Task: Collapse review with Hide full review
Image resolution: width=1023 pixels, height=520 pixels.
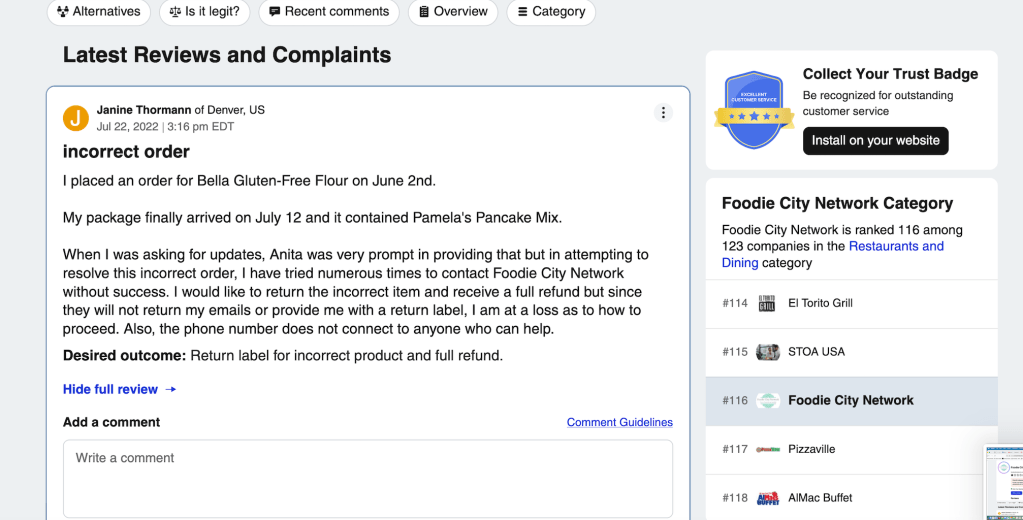Action: 119,389
